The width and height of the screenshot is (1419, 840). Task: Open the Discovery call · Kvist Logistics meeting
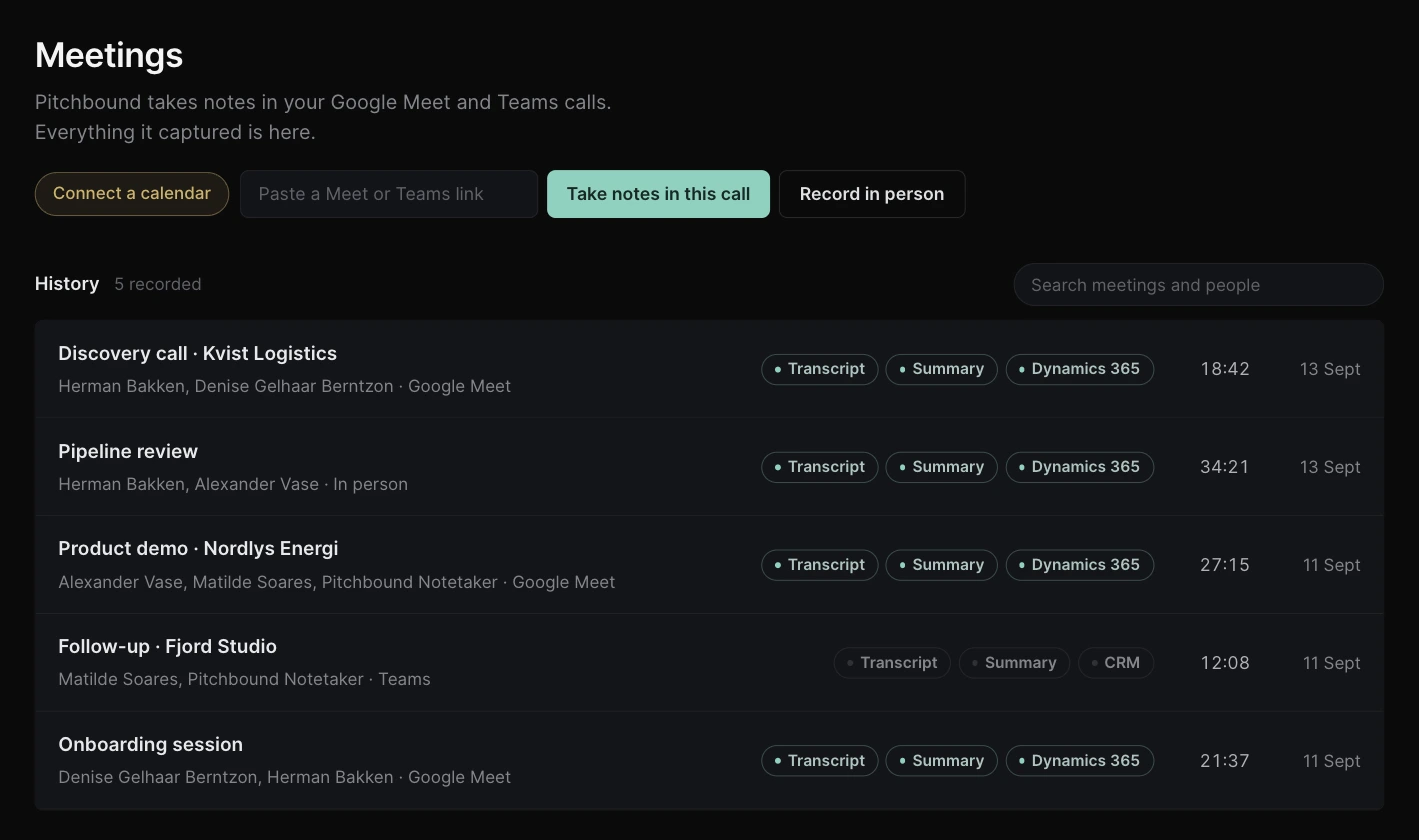point(709,369)
